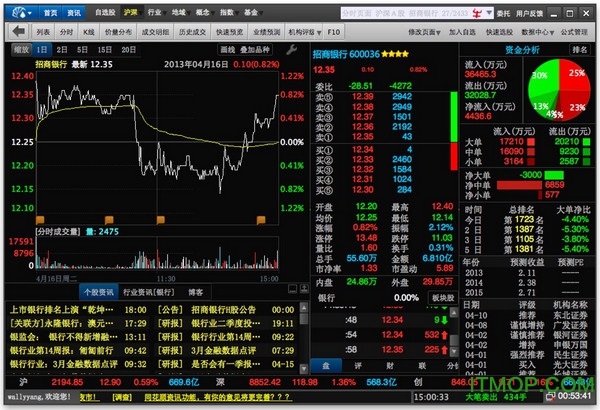Select the 盘 tab under quote panel
Screen dimensions: 600x410
(325, 366)
